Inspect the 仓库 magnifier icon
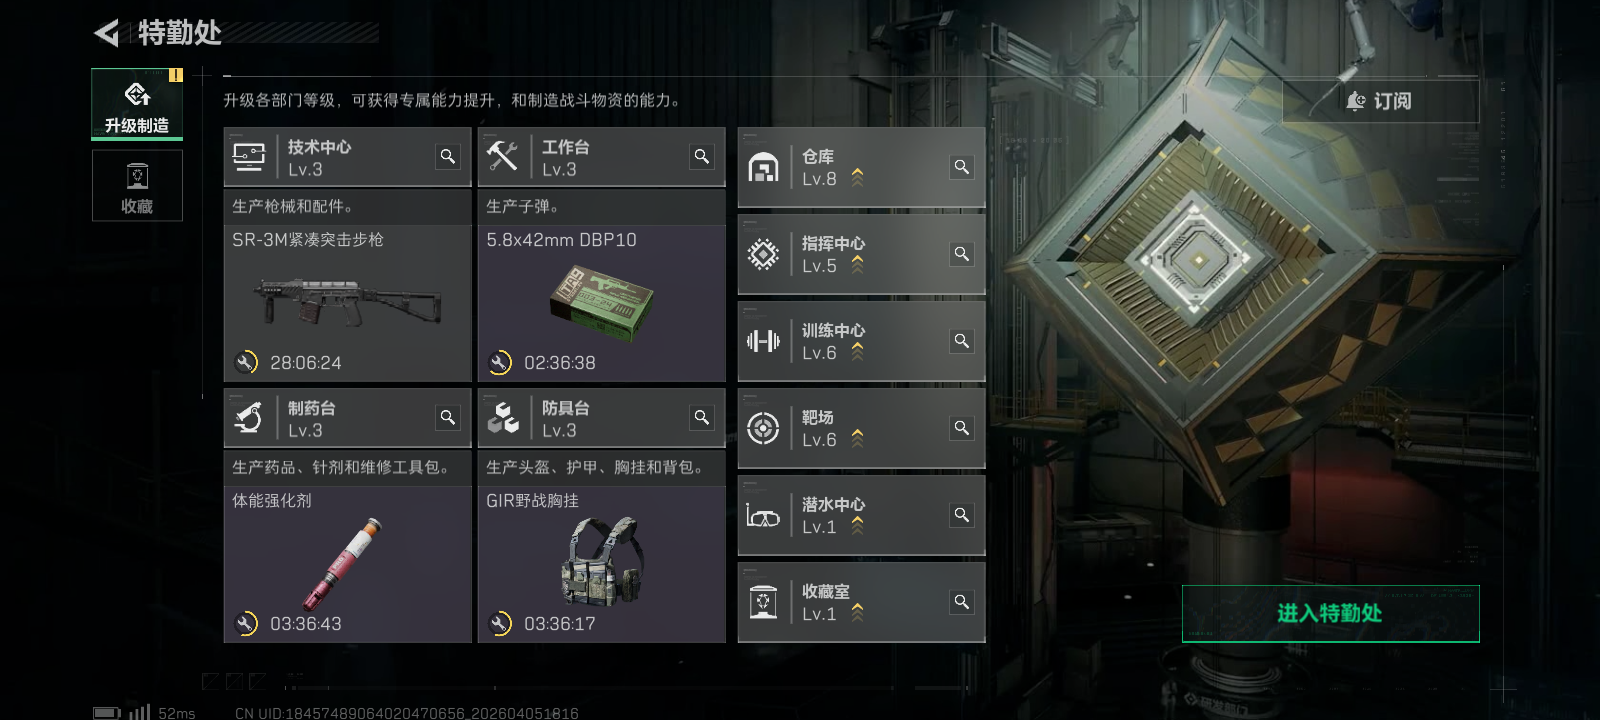Viewport: 1600px width, 720px height. [962, 167]
